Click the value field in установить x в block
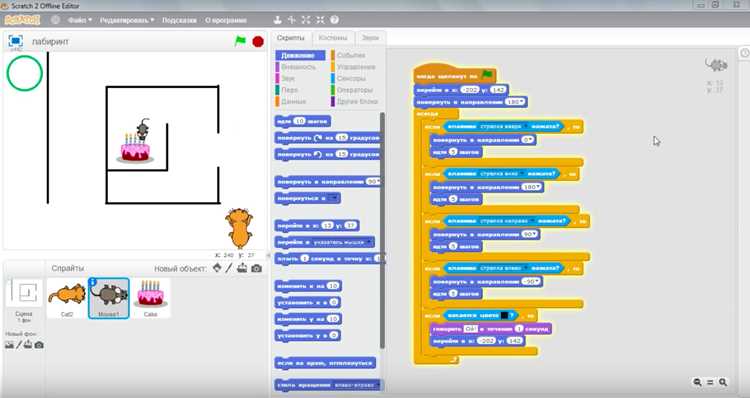750x398 pixels. pyautogui.click(x=333, y=302)
